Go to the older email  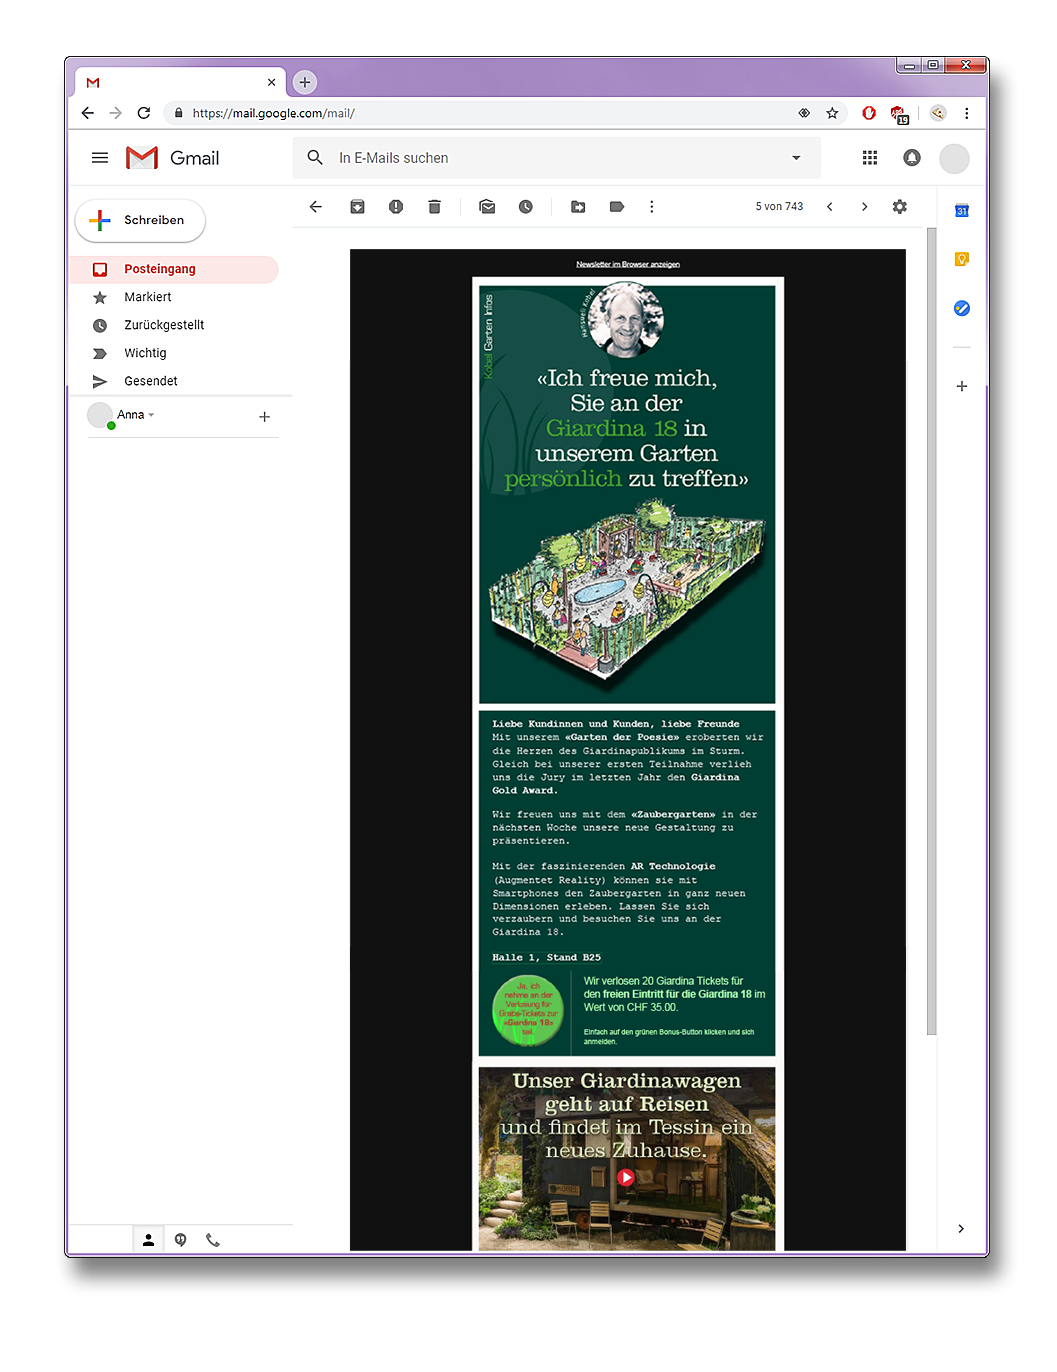tap(865, 207)
